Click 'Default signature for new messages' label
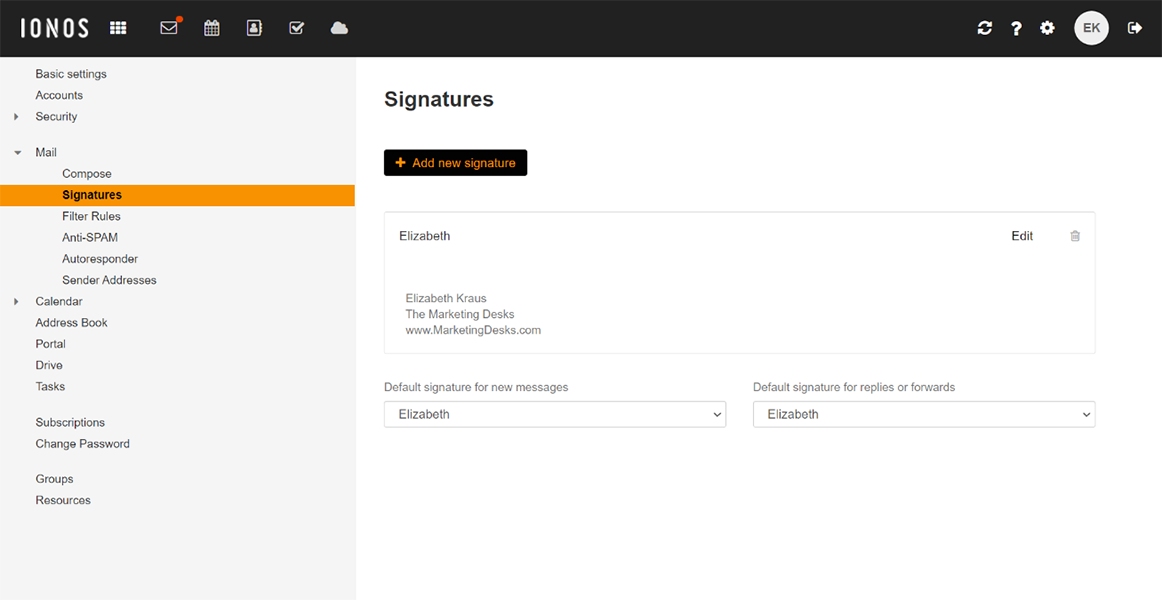This screenshot has height=600, width=1162. pos(476,387)
